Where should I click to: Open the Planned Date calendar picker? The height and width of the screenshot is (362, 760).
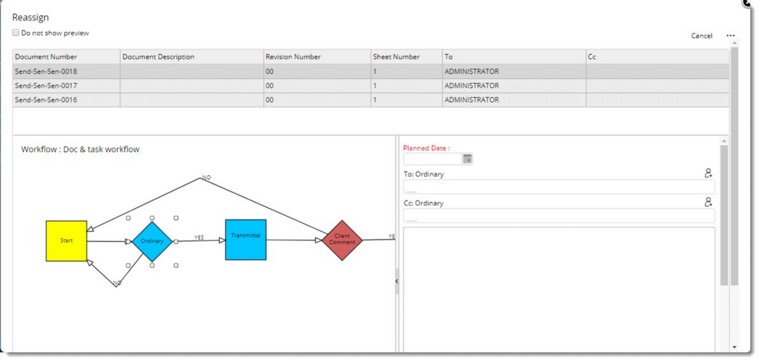(467, 158)
